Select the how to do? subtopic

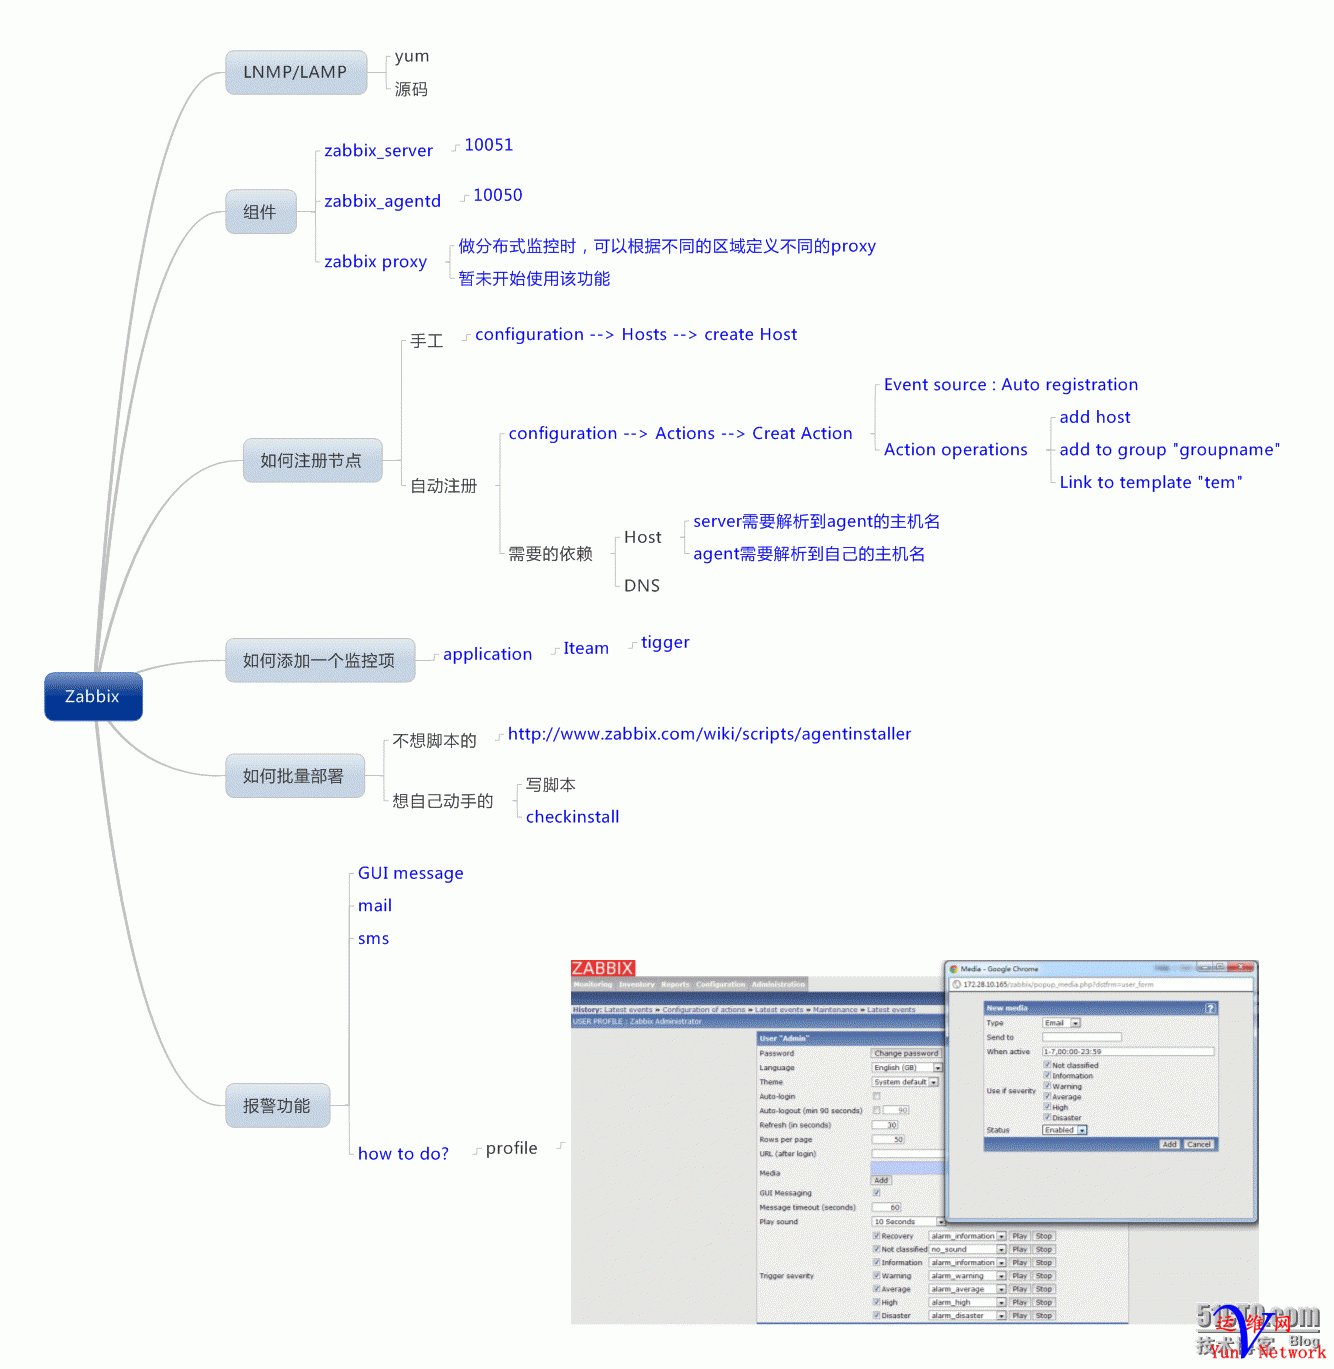tap(403, 1154)
